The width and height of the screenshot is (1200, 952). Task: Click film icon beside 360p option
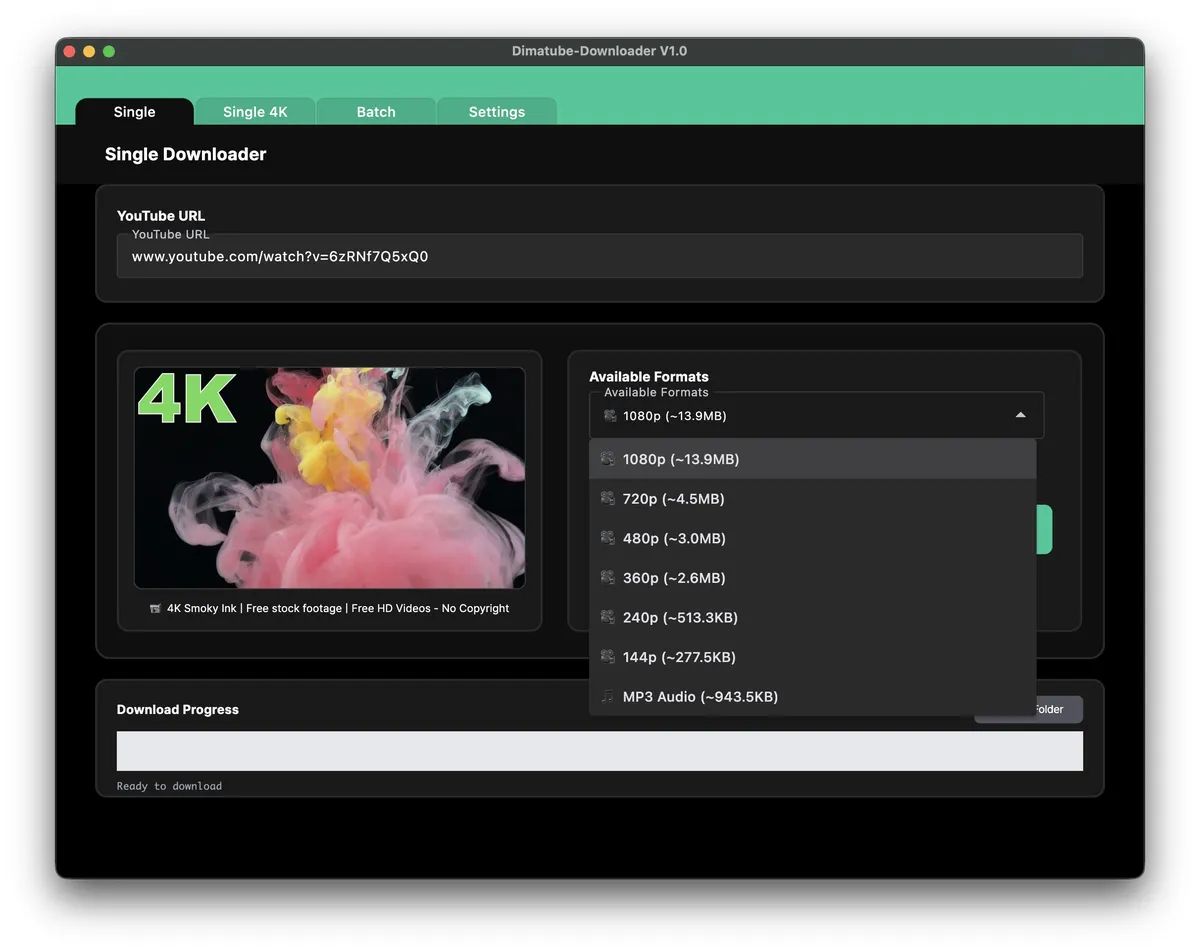click(x=607, y=577)
